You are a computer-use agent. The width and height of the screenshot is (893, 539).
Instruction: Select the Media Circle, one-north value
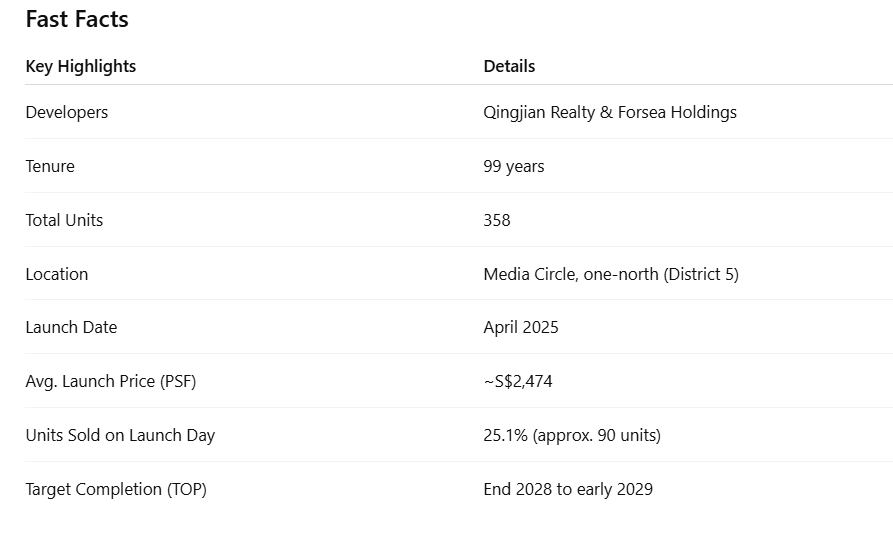click(571, 274)
